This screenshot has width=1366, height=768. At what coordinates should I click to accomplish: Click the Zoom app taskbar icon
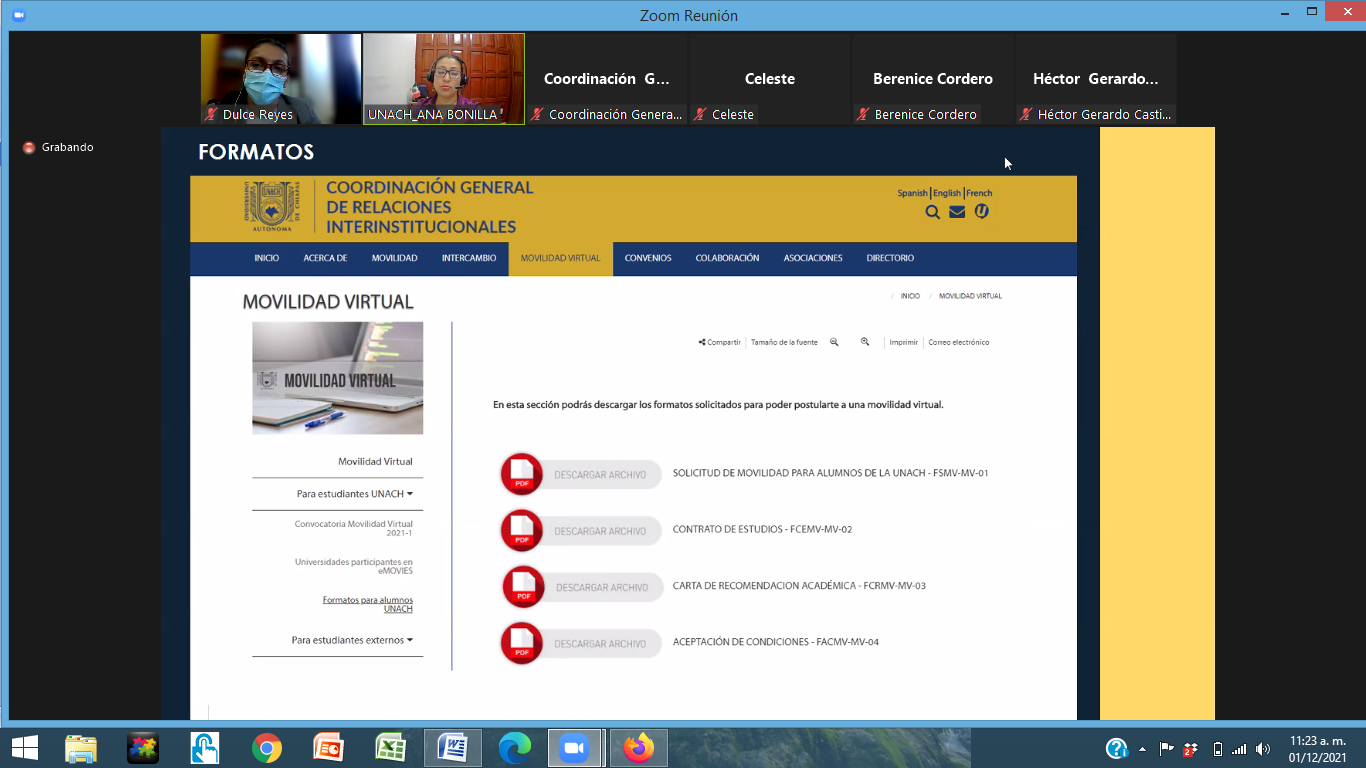575,748
